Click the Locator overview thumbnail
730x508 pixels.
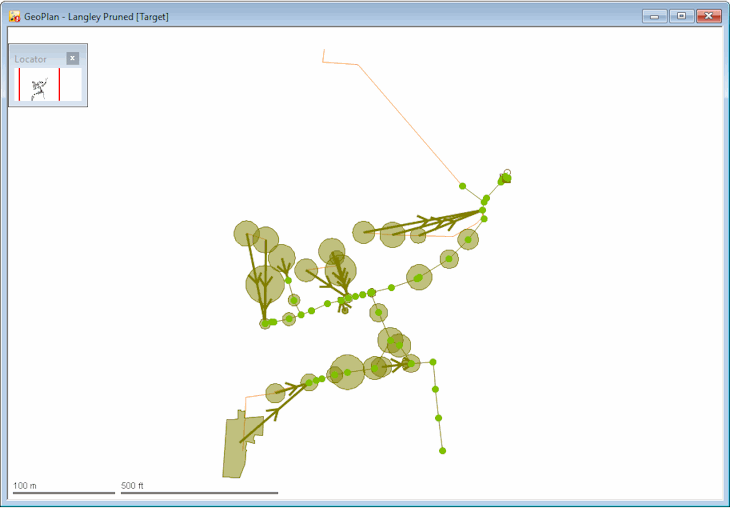point(48,84)
